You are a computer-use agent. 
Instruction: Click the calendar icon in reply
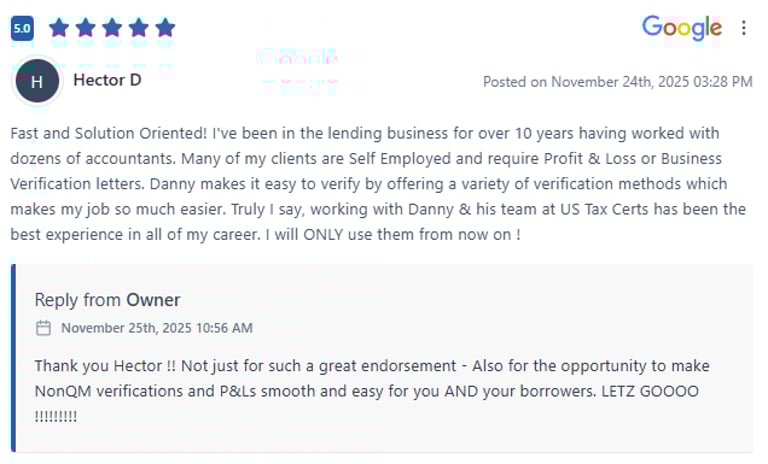pyautogui.click(x=44, y=328)
